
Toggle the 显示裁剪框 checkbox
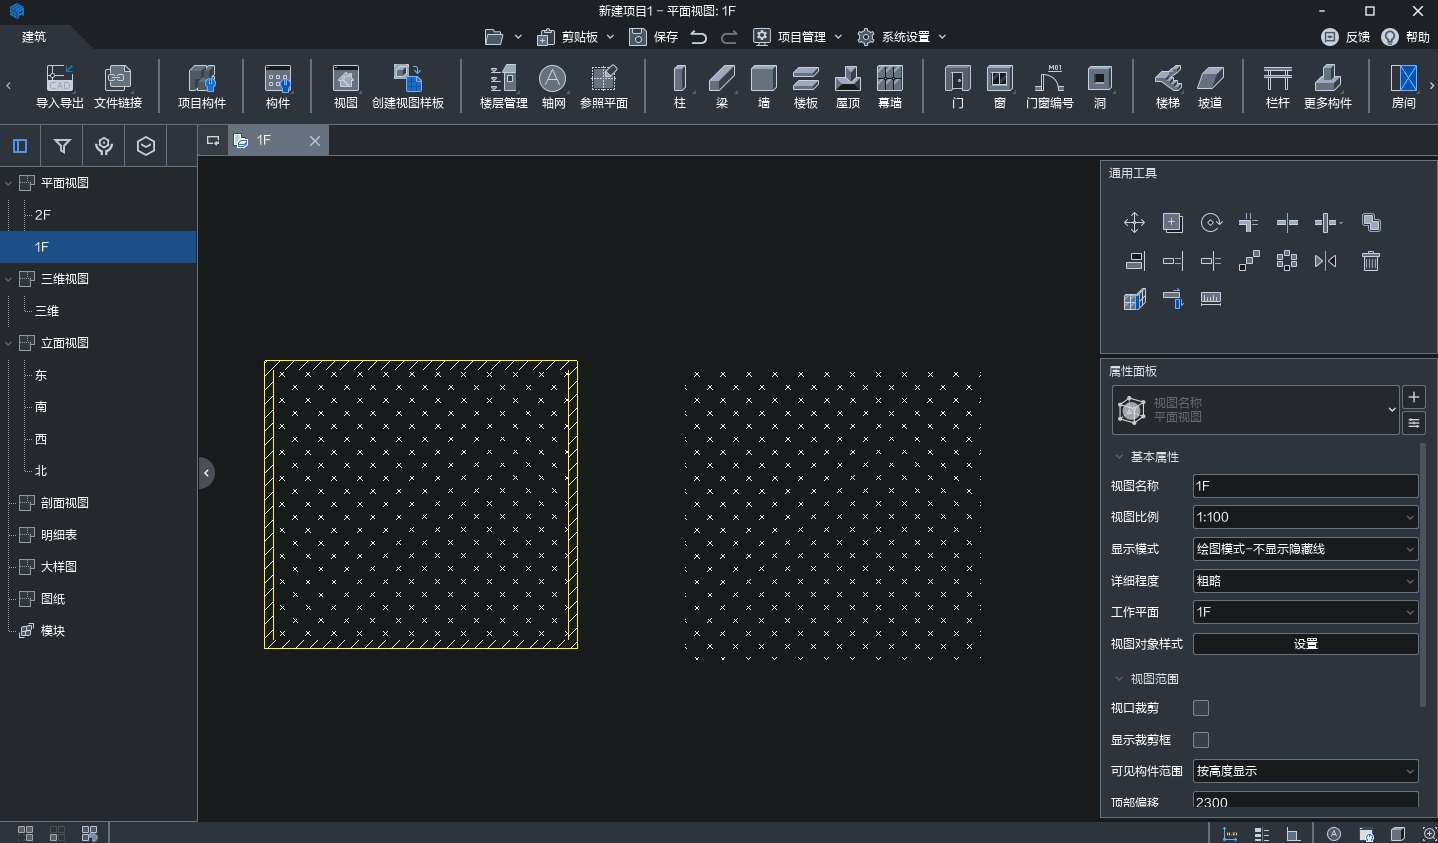coord(1201,740)
